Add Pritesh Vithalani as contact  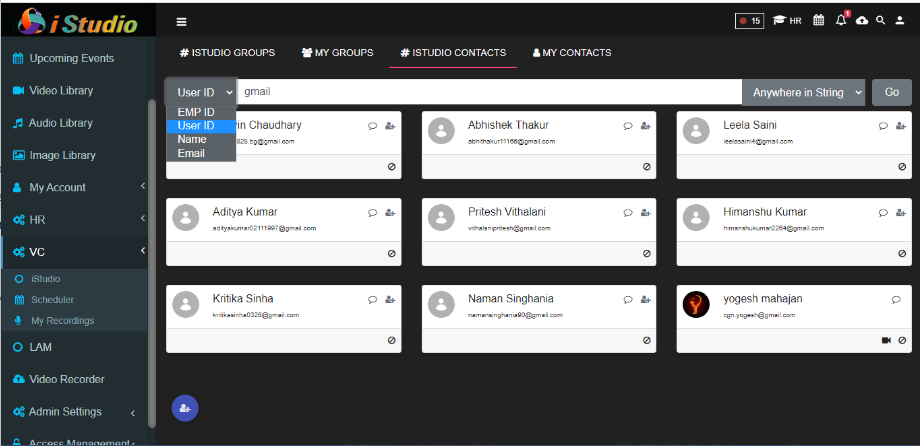coord(645,212)
